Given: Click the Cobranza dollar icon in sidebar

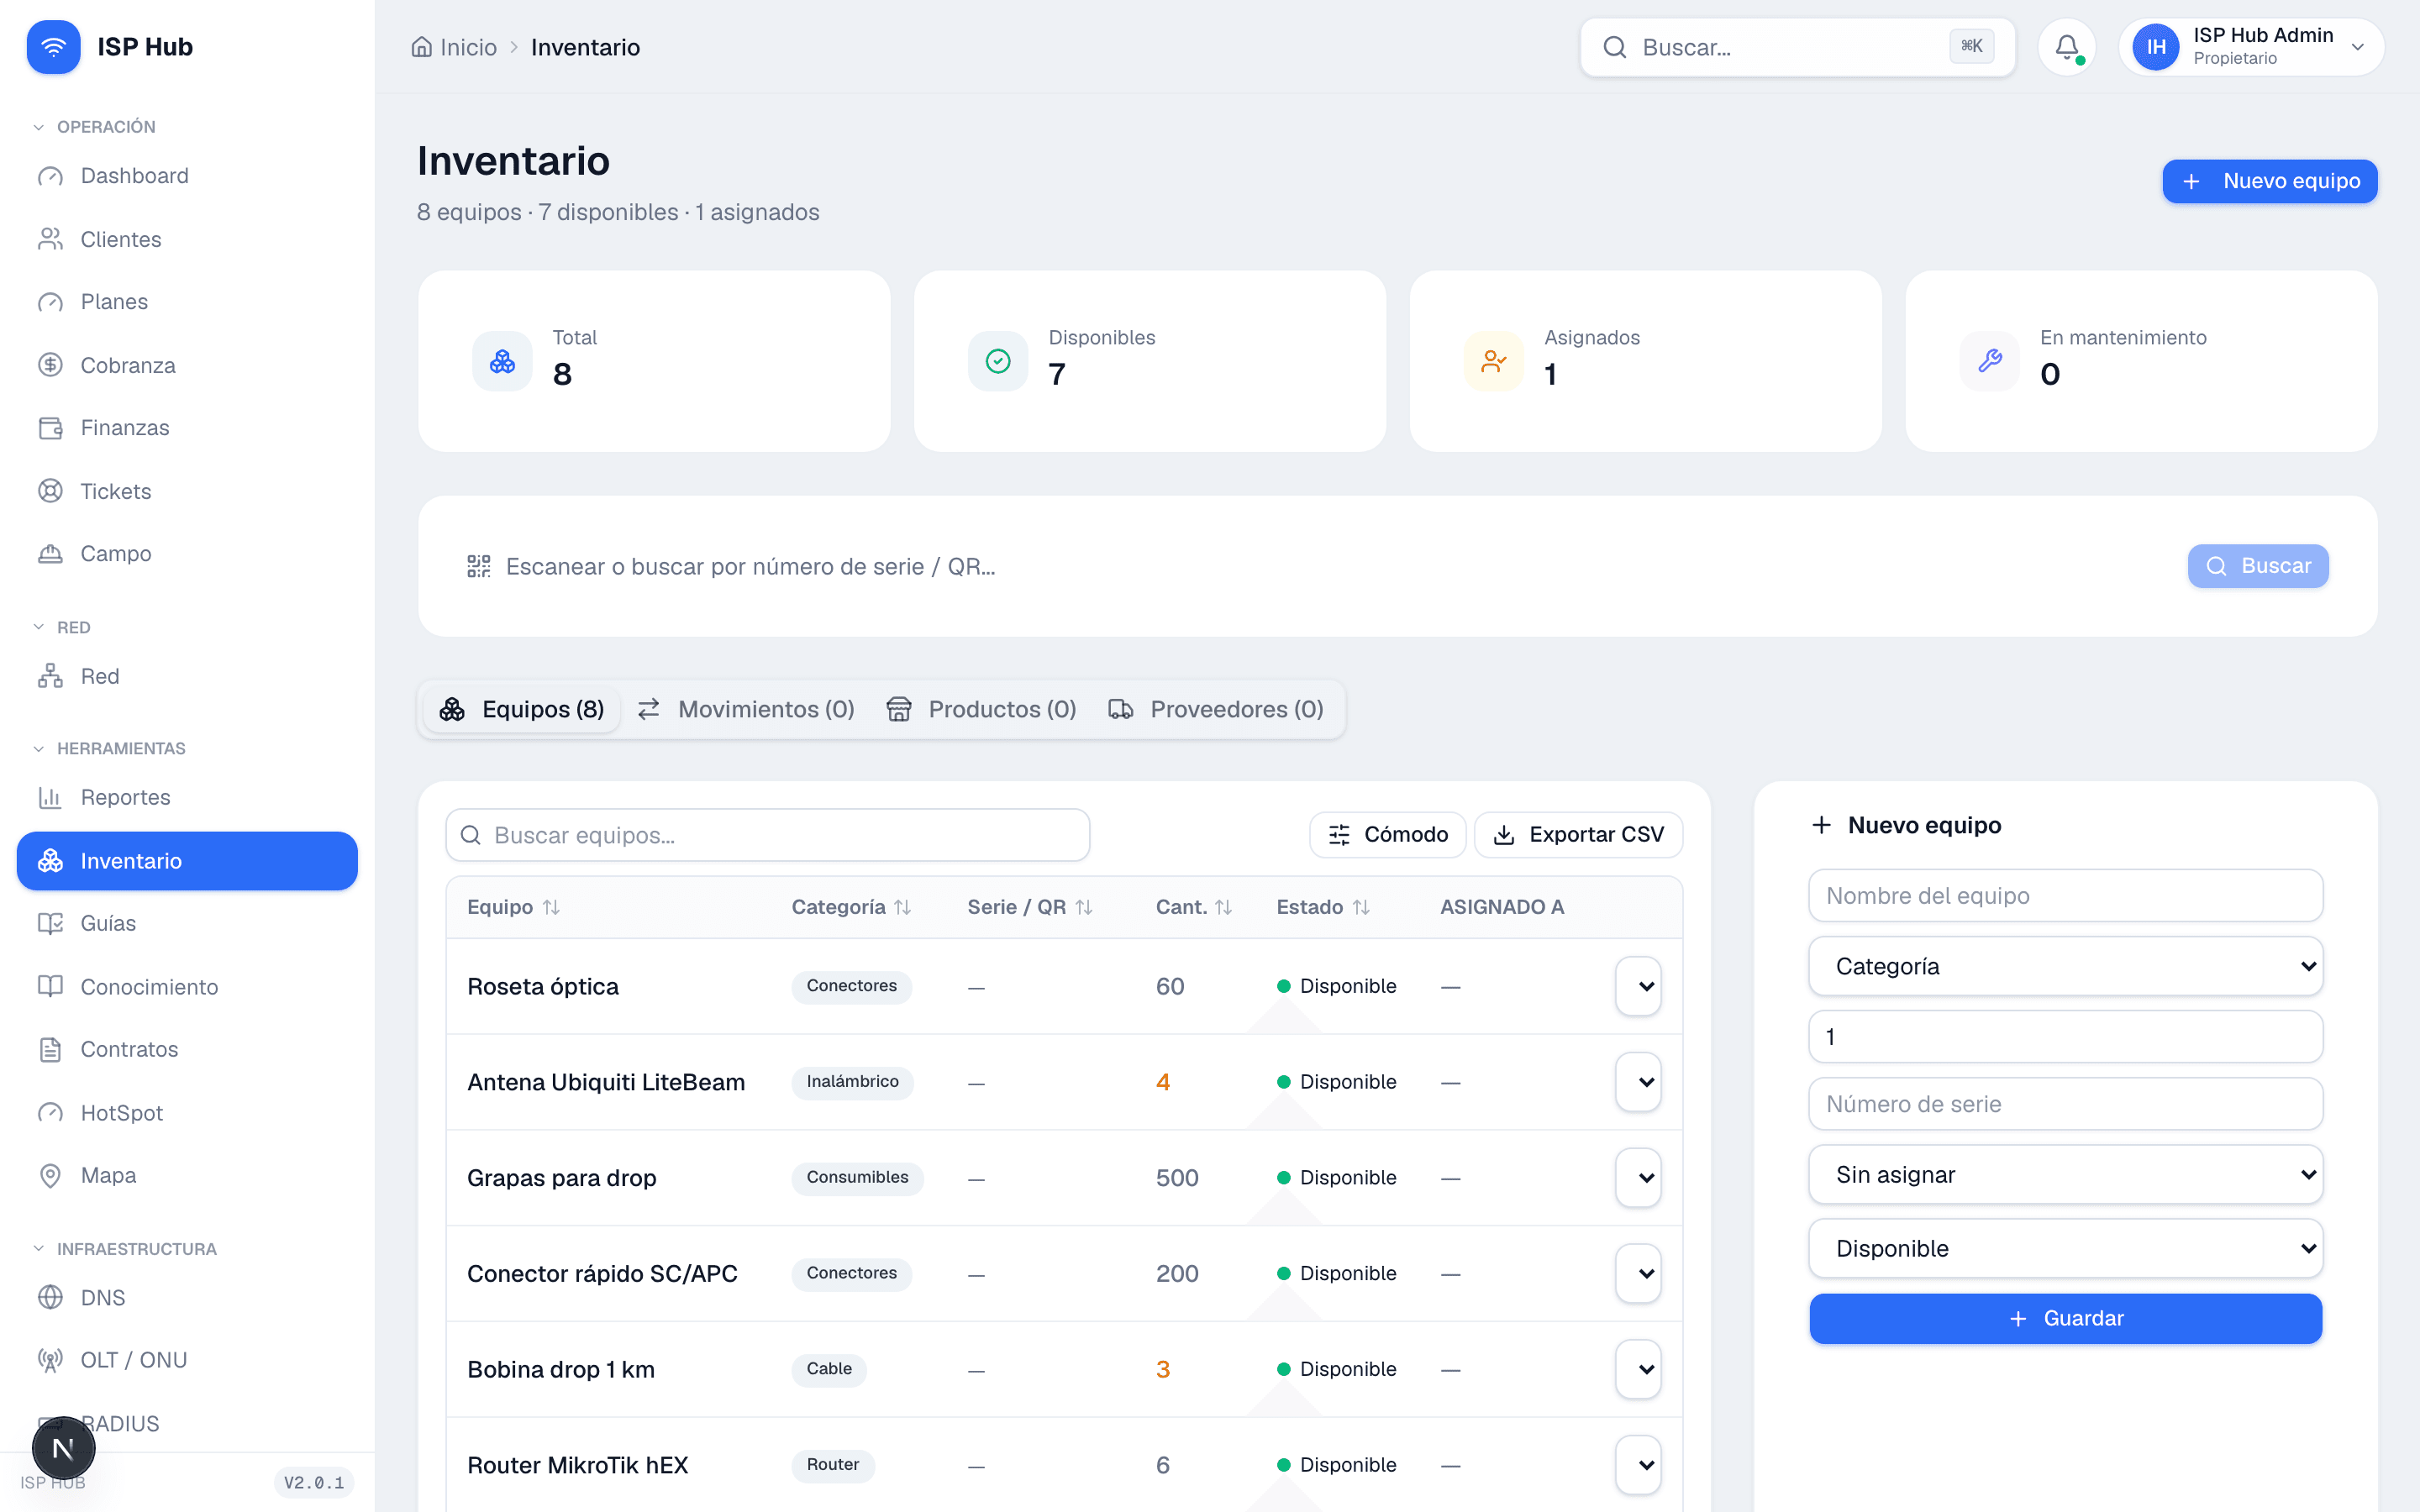Looking at the screenshot, I should click(x=50, y=365).
